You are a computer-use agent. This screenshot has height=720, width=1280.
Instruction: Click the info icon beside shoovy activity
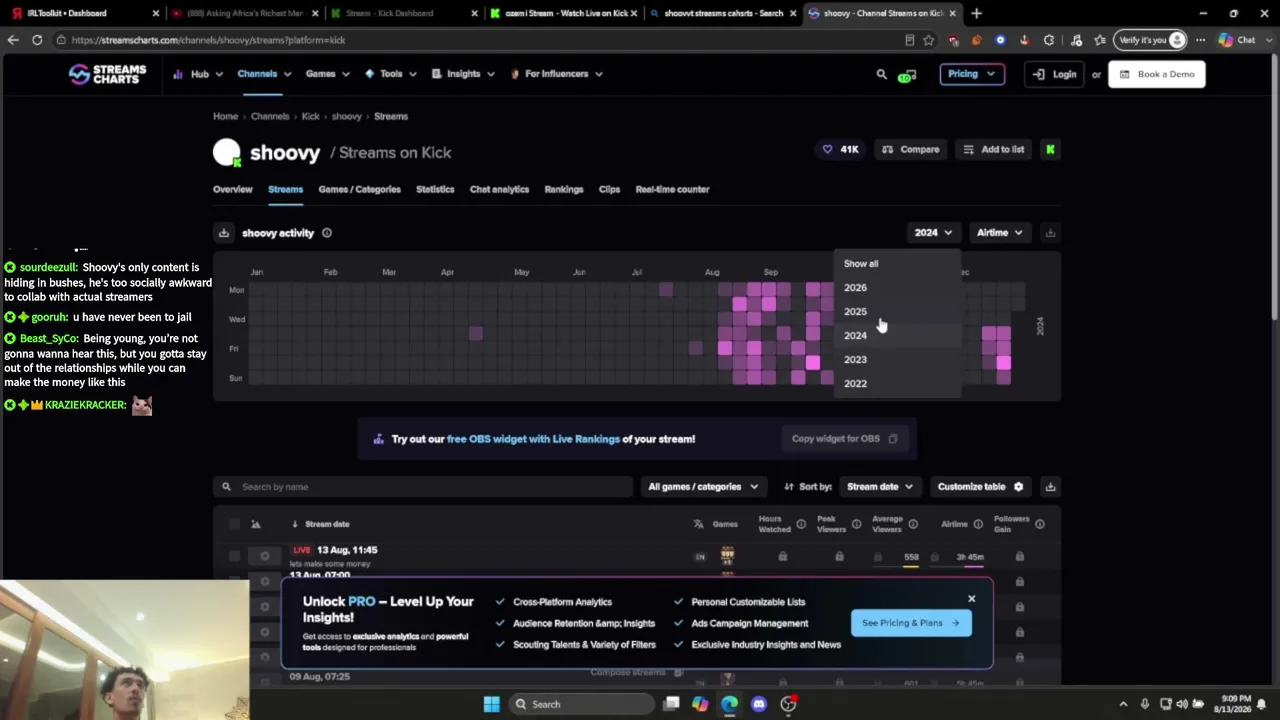[x=327, y=233]
